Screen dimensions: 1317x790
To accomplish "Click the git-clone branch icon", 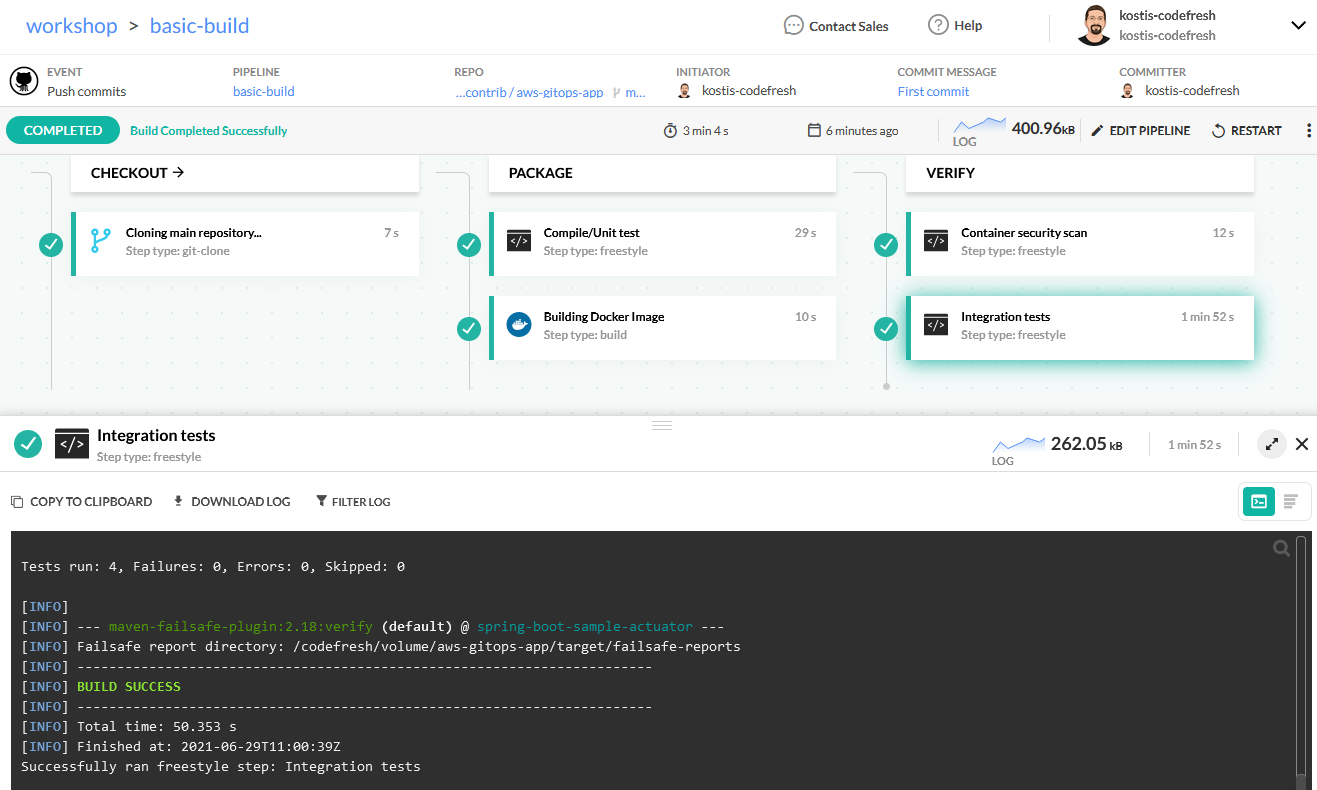I will coord(101,241).
